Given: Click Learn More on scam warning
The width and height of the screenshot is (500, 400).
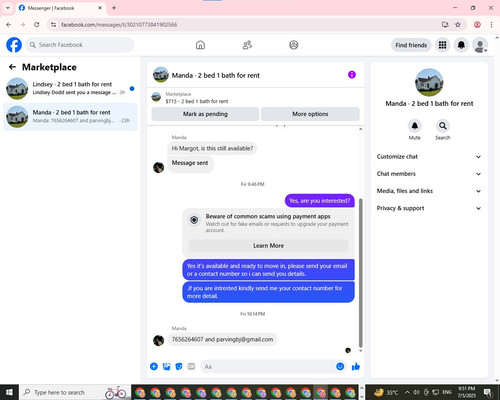Looking at the screenshot, I should tap(268, 246).
